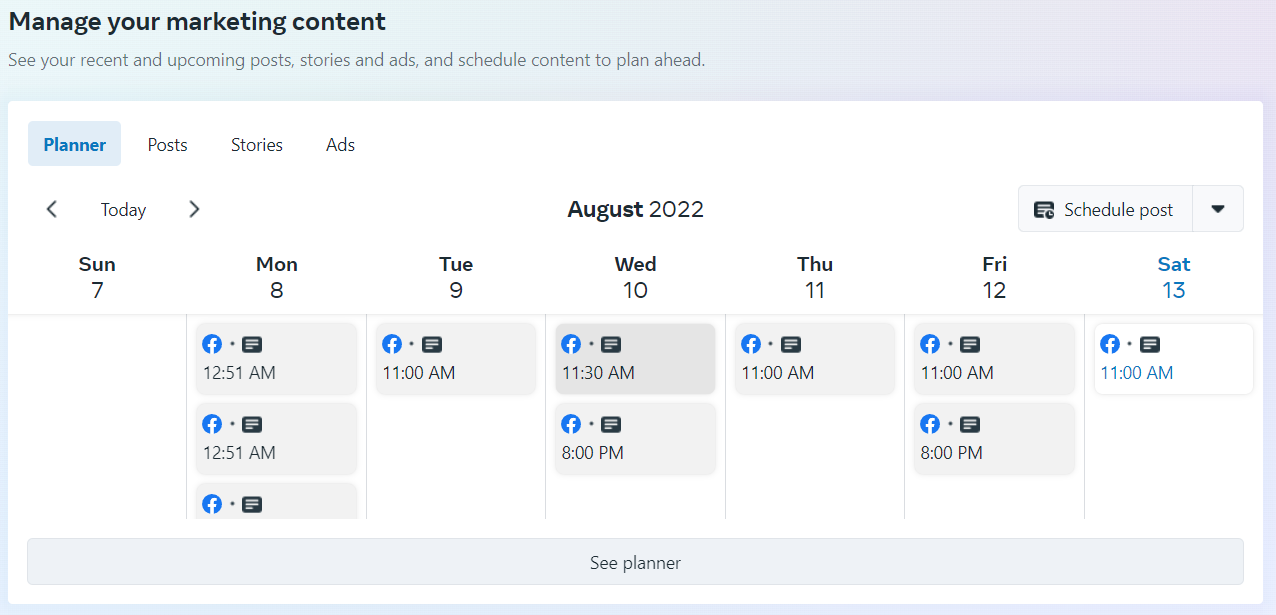This screenshot has height=615, width=1276.
Task: Select Saturday 13 column header
Action: pyautogui.click(x=1173, y=277)
